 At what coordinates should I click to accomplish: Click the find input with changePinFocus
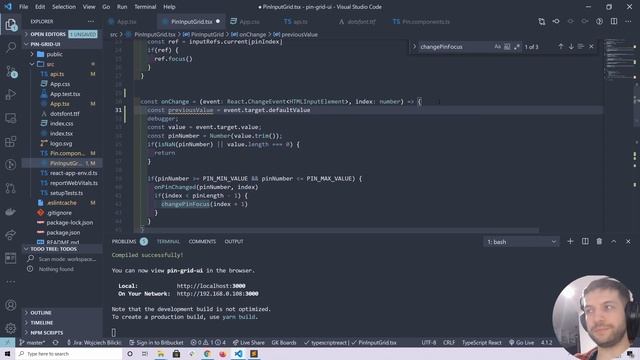[x=455, y=47]
